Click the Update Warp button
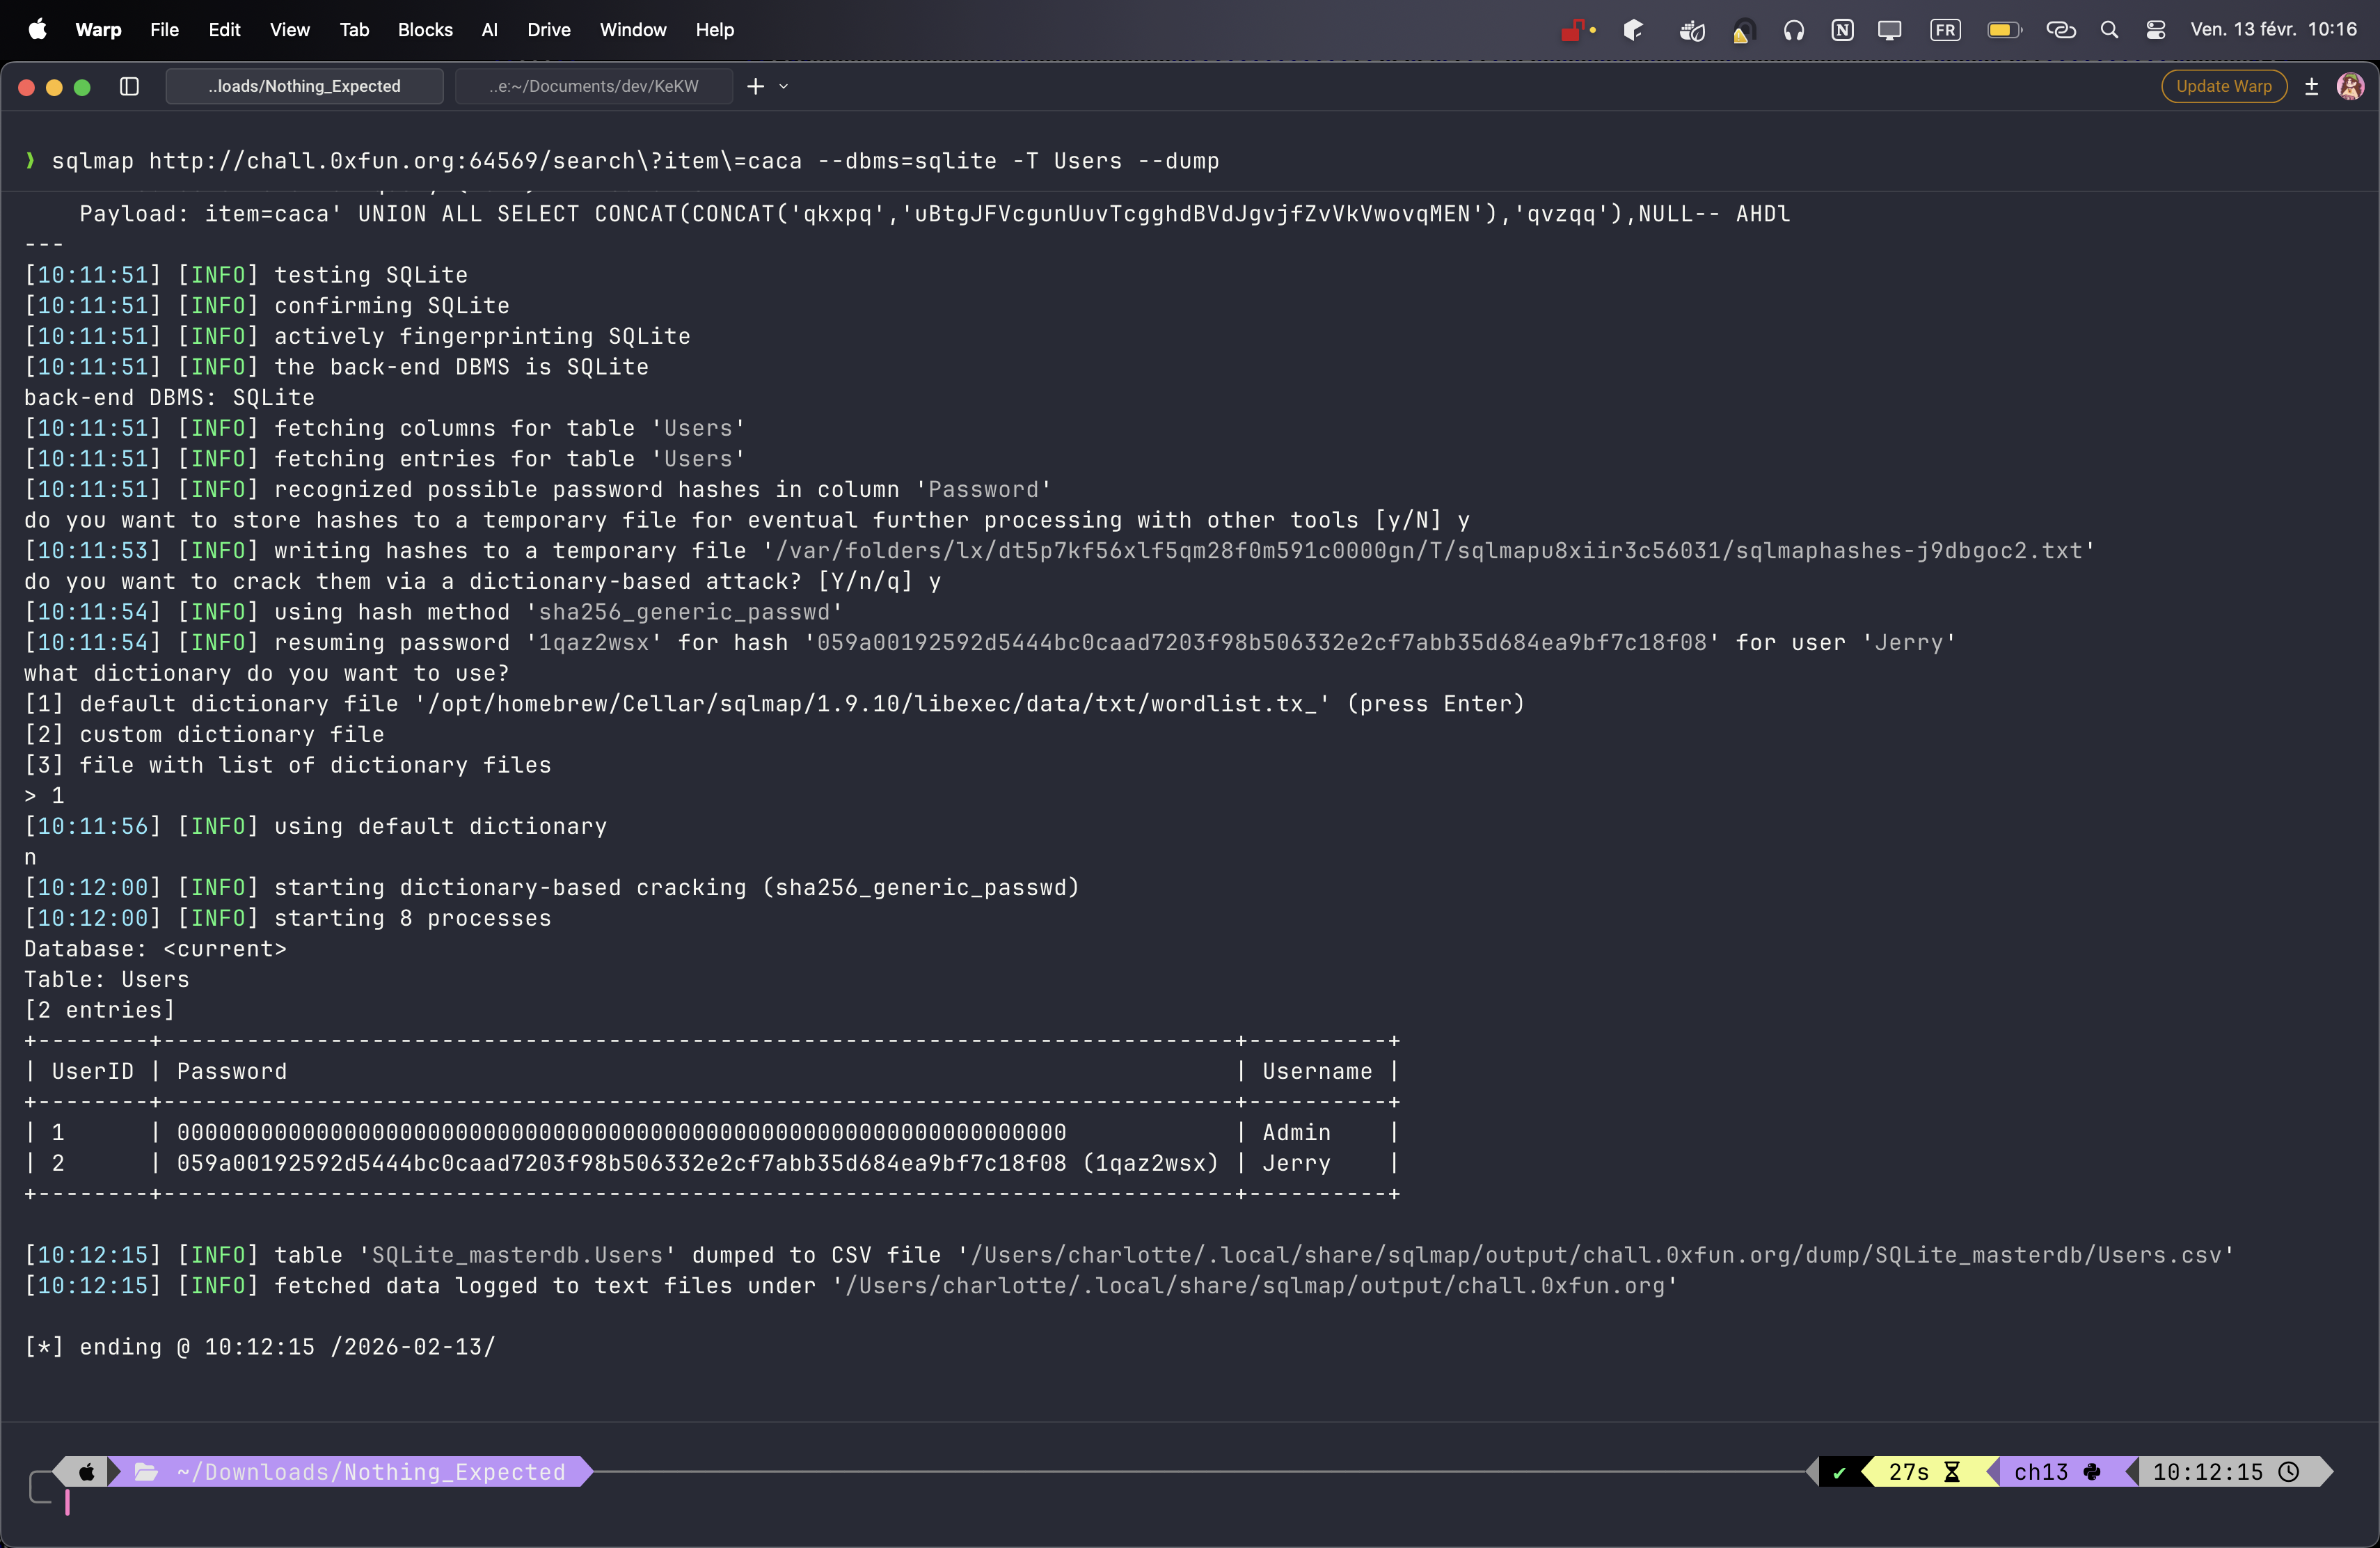The width and height of the screenshot is (2380, 1548). [2223, 86]
